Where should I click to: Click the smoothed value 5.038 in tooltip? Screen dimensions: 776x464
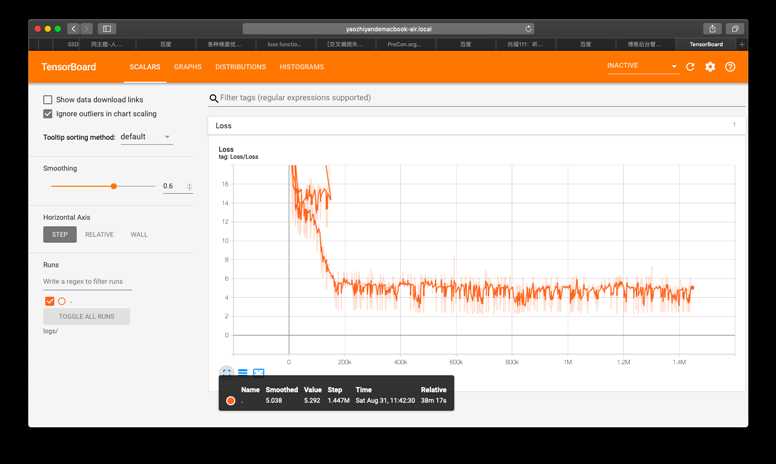274,400
